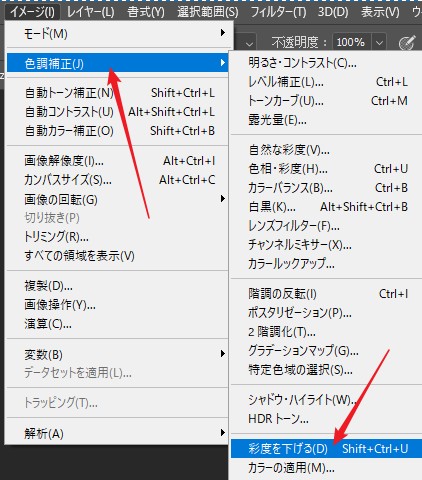
Task: Open 特定色域の選択(S) dialog
Action: pyautogui.click(x=326, y=370)
